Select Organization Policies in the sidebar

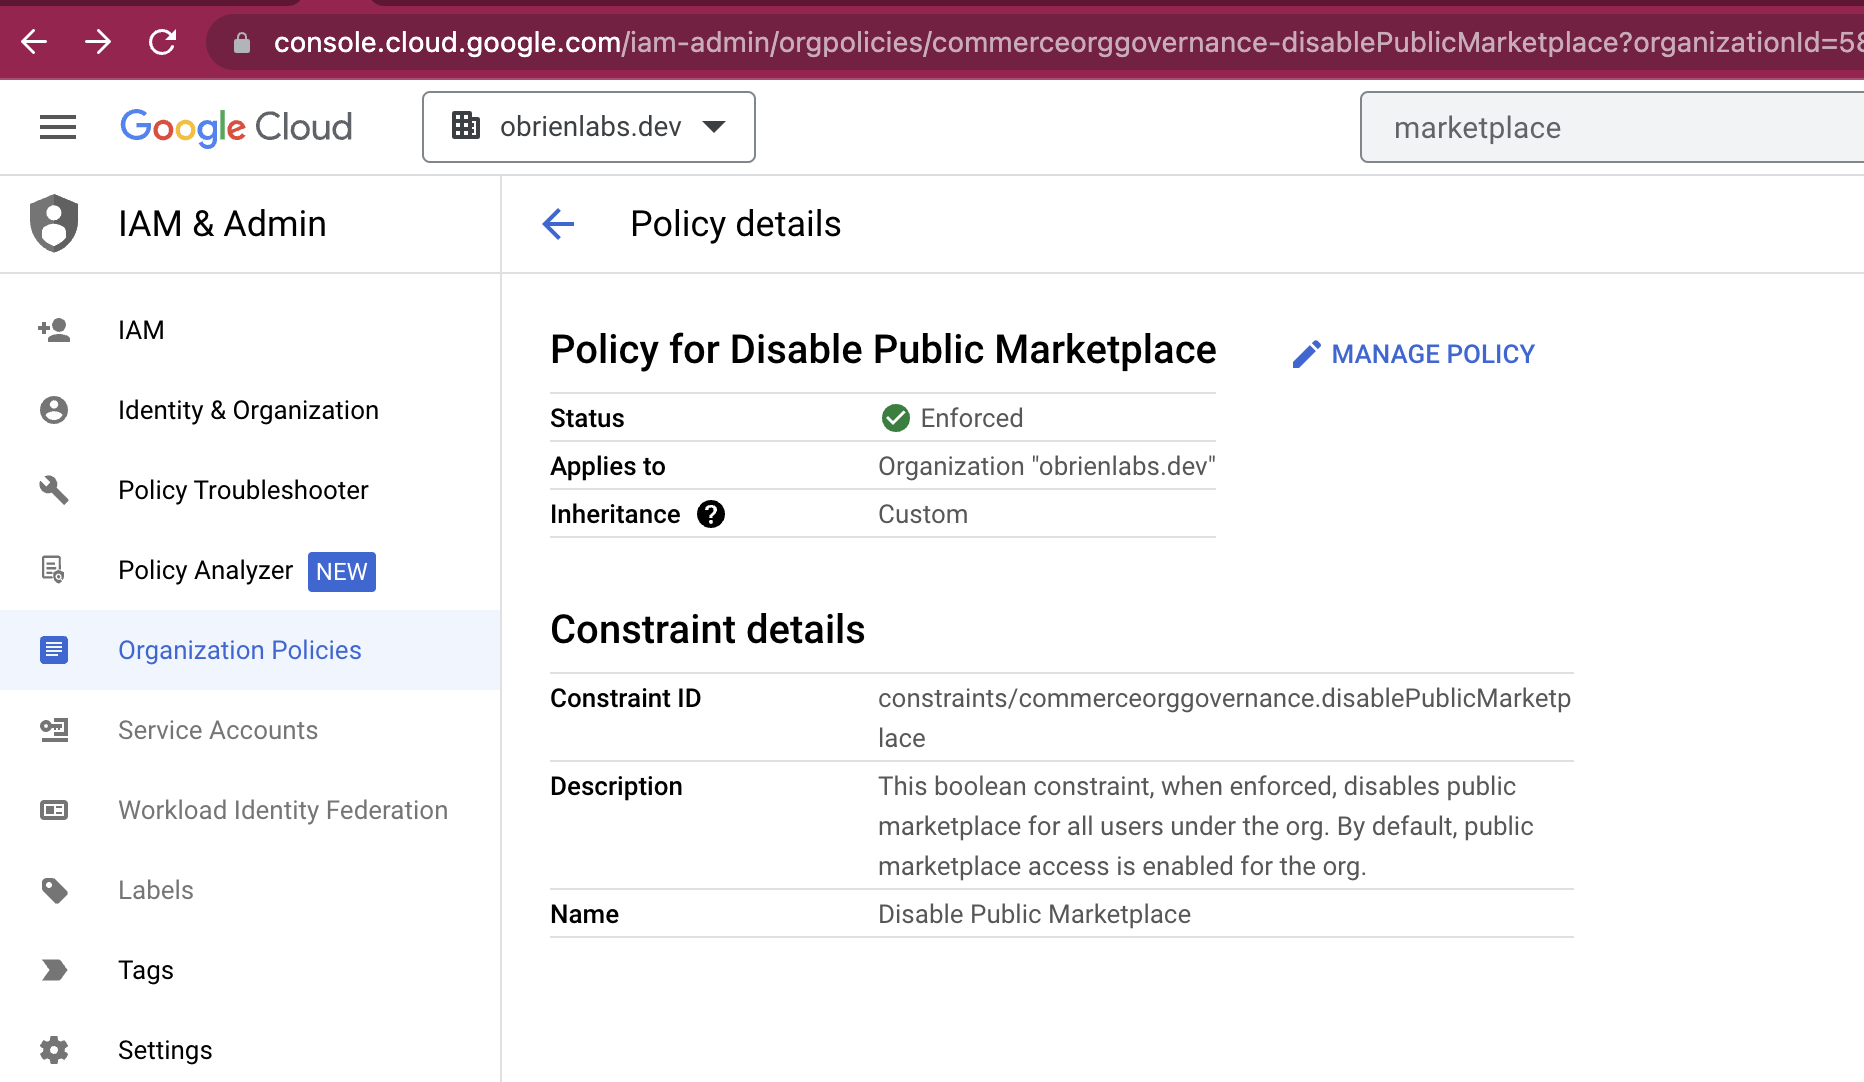[x=239, y=650]
